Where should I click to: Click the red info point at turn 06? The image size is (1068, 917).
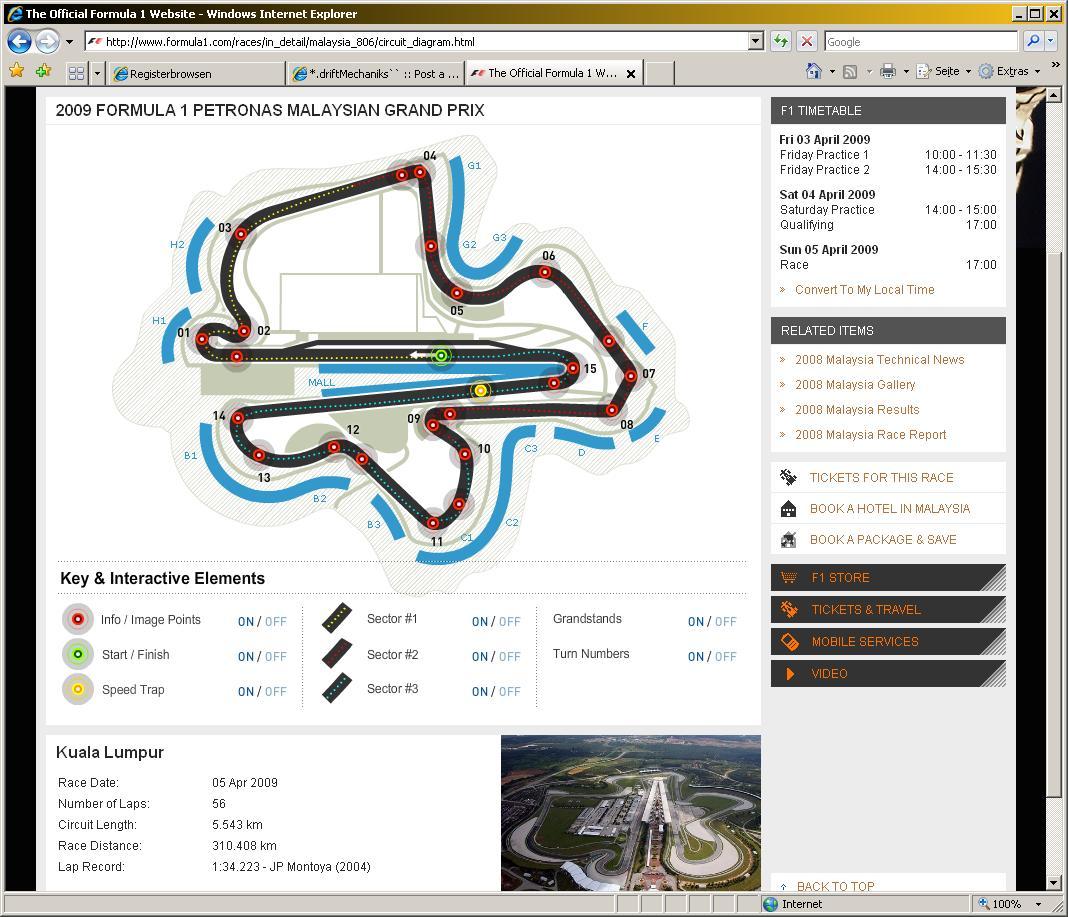click(545, 273)
